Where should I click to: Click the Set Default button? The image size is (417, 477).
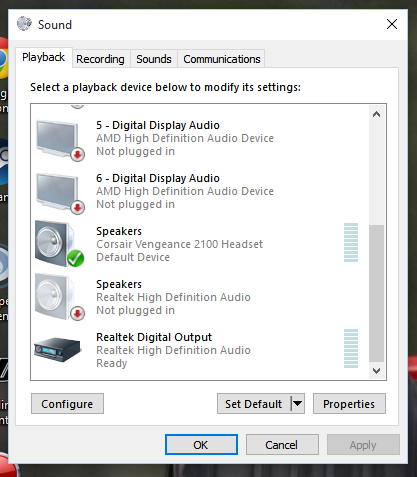click(254, 404)
